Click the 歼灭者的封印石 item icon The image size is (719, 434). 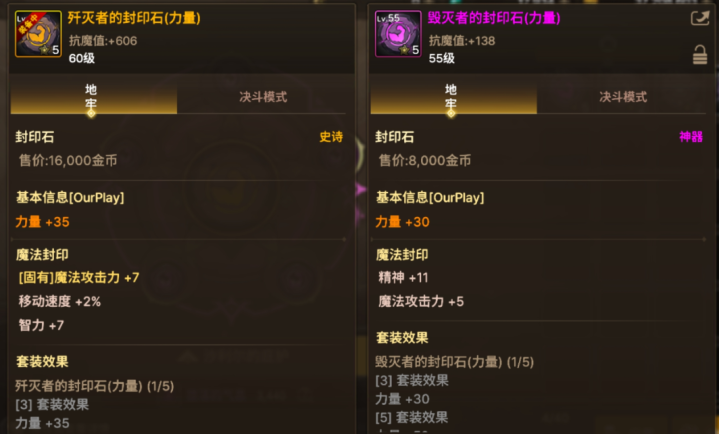pos(39,34)
